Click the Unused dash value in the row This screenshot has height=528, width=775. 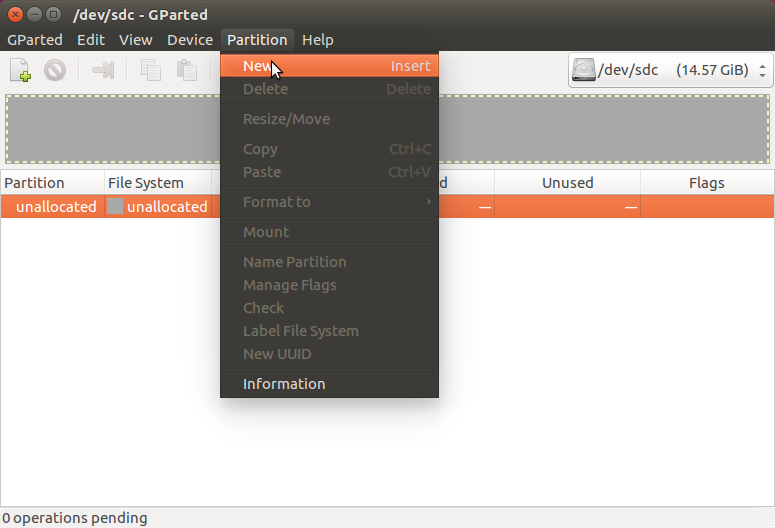tap(631, 208)
